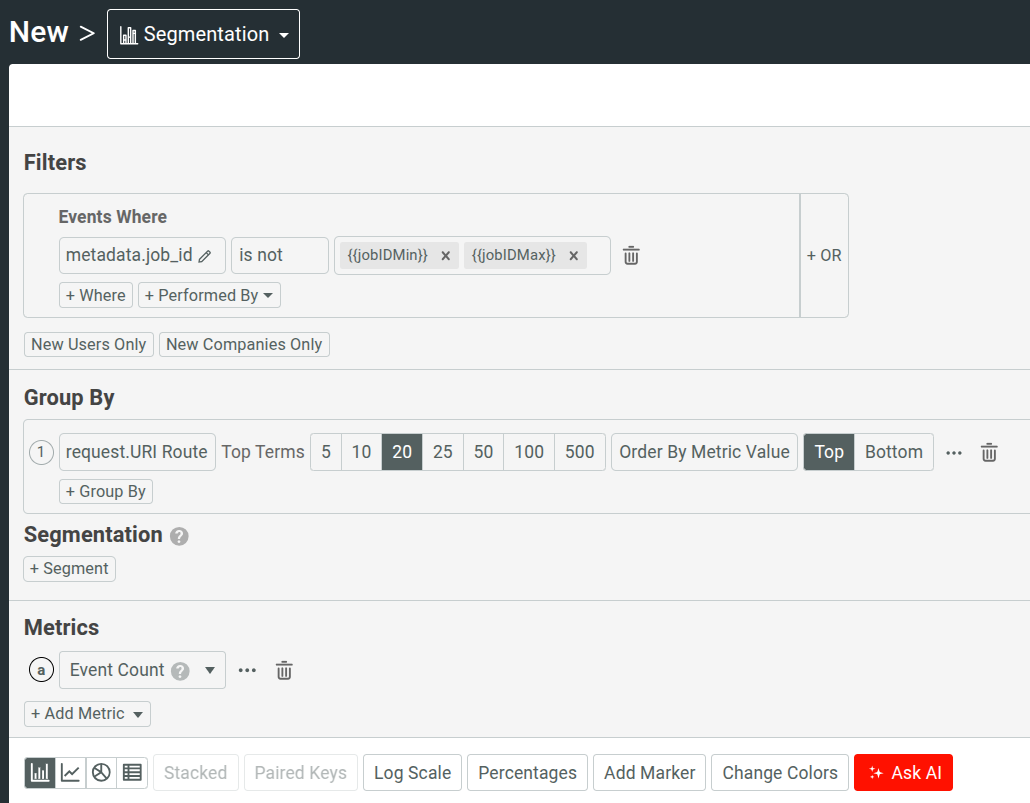Switch to the line chart view icon
Image resolution: width=1030 pixels, height=803 pixels.
[70, 772]
